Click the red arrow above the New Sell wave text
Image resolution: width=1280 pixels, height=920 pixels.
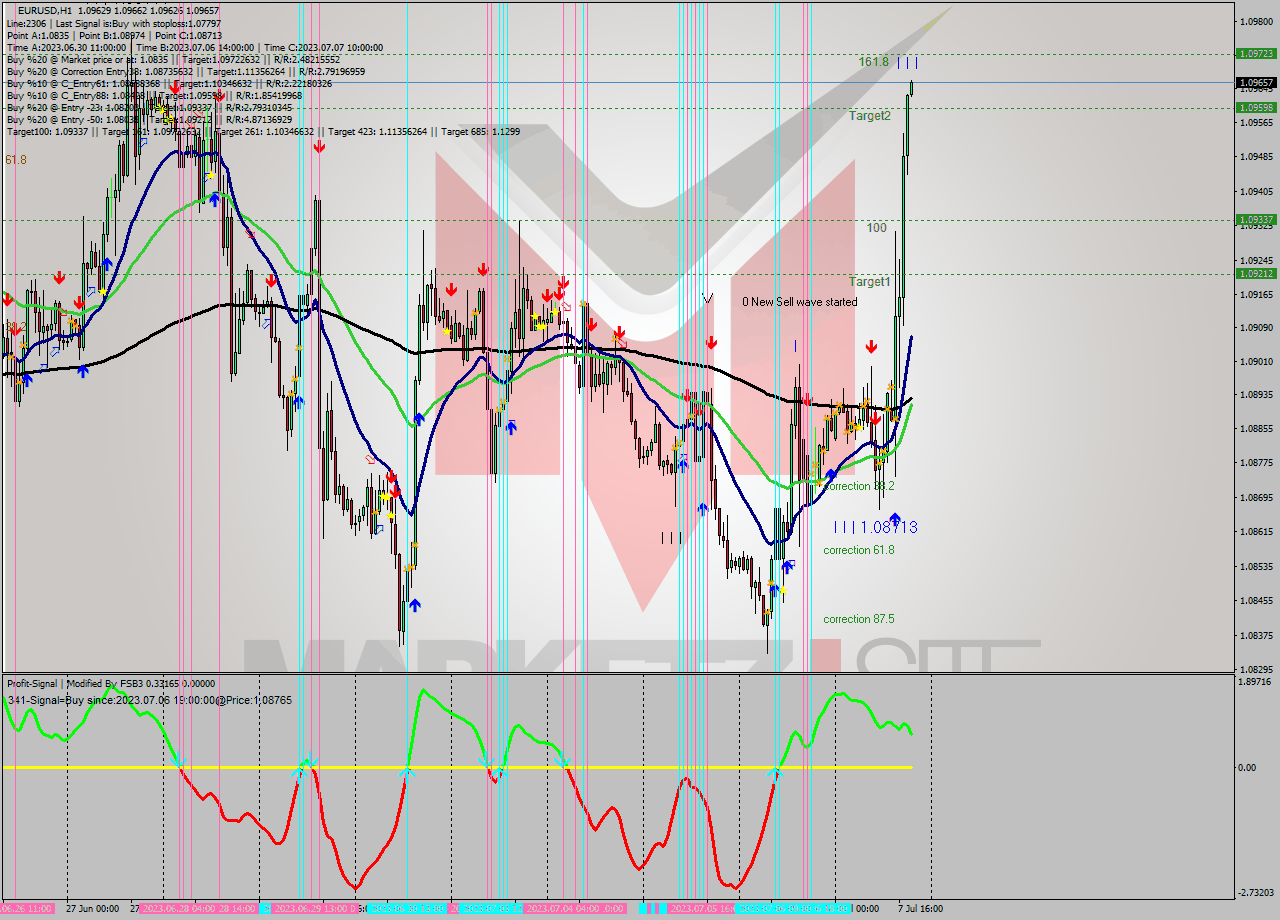(711, 343)
